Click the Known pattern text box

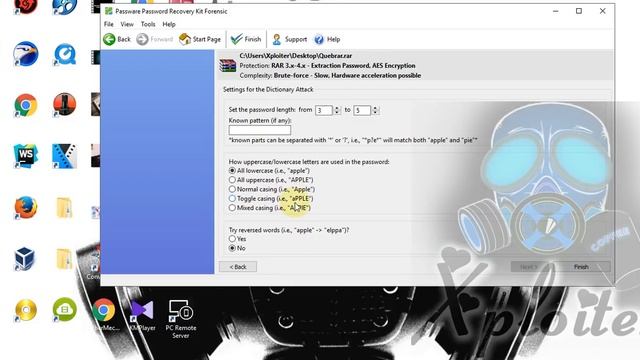[x=260, y=130]
